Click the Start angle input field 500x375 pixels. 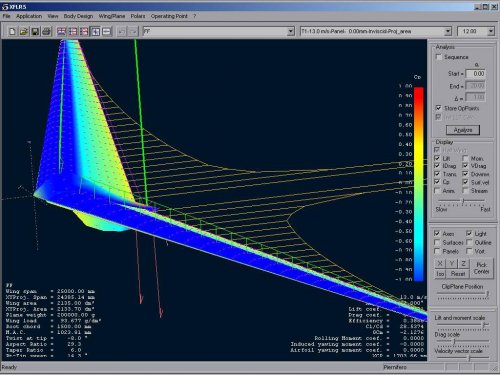point(475,73)
